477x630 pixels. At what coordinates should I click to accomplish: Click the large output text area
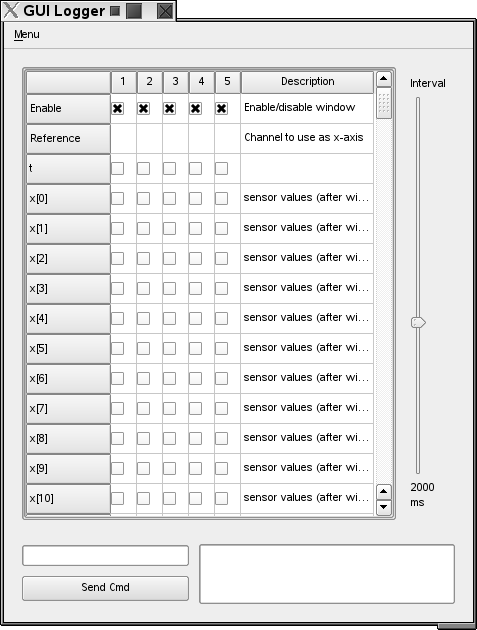(327, 574)
